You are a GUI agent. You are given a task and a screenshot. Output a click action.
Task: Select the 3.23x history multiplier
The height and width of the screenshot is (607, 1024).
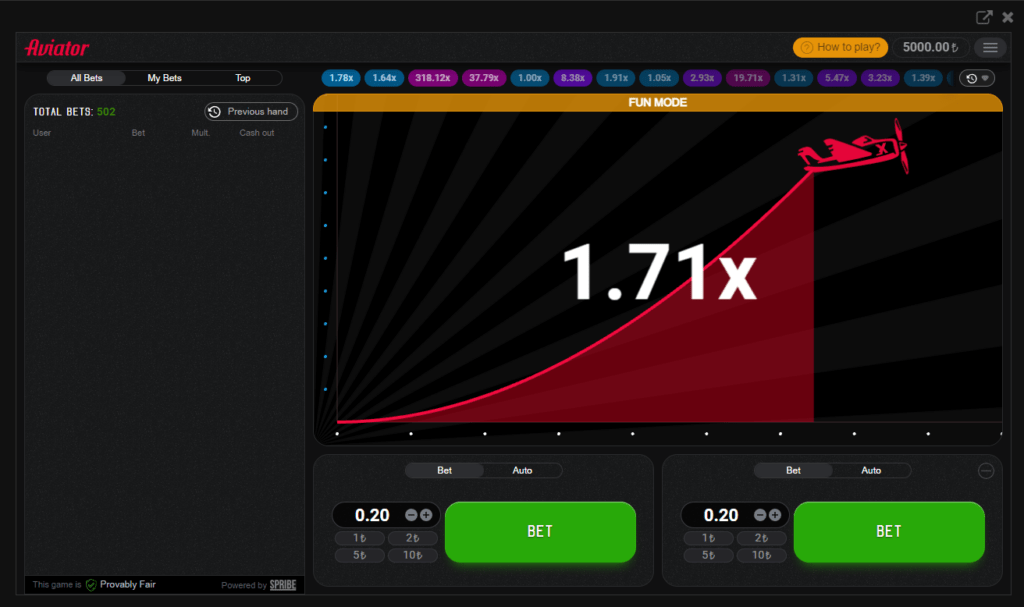(880, 78)
